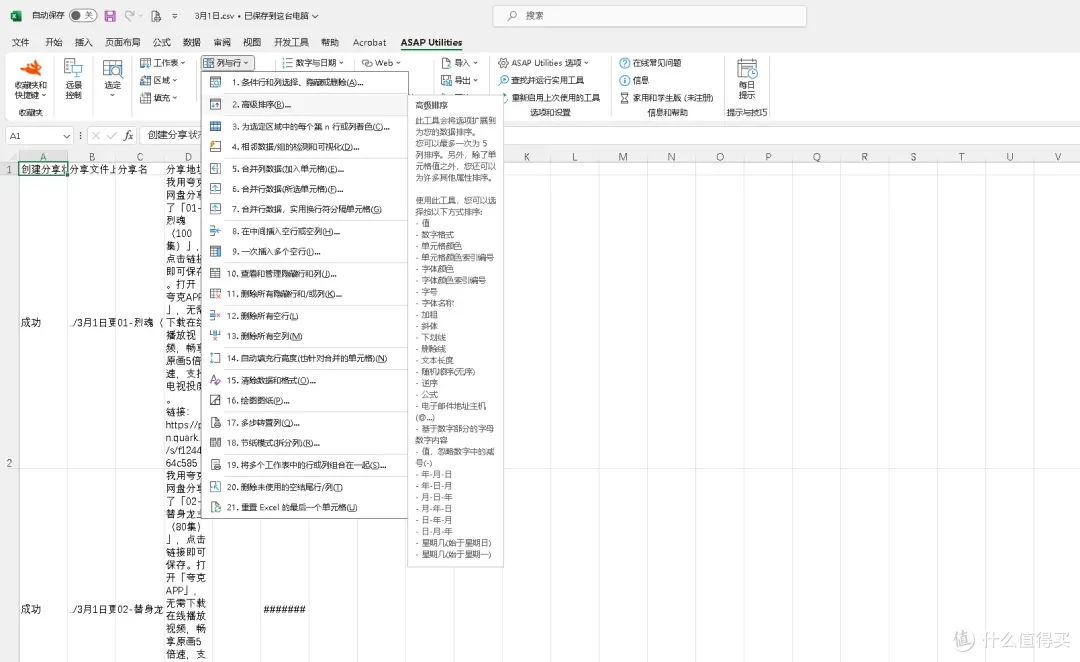
Task: Switch to the 开始 tab
Action: tap(54, 42)
